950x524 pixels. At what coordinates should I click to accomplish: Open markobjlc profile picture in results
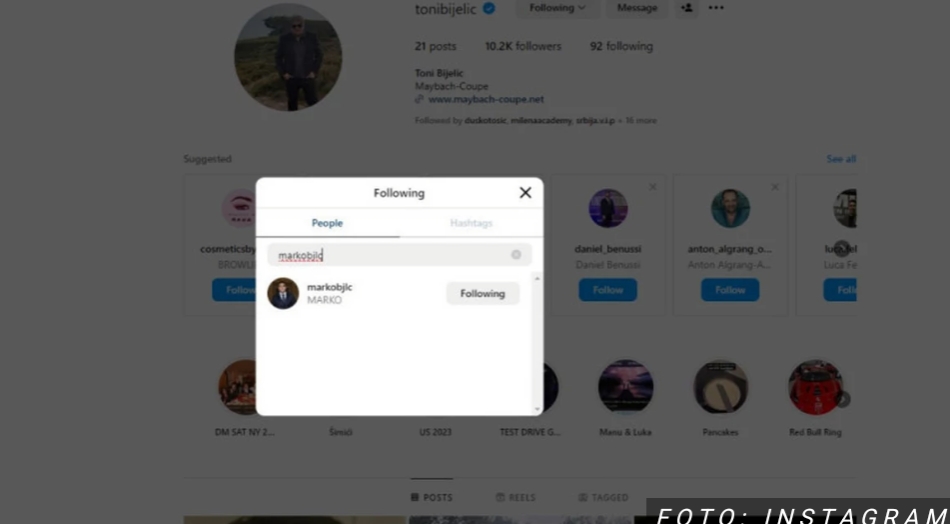tap(283, 293)
